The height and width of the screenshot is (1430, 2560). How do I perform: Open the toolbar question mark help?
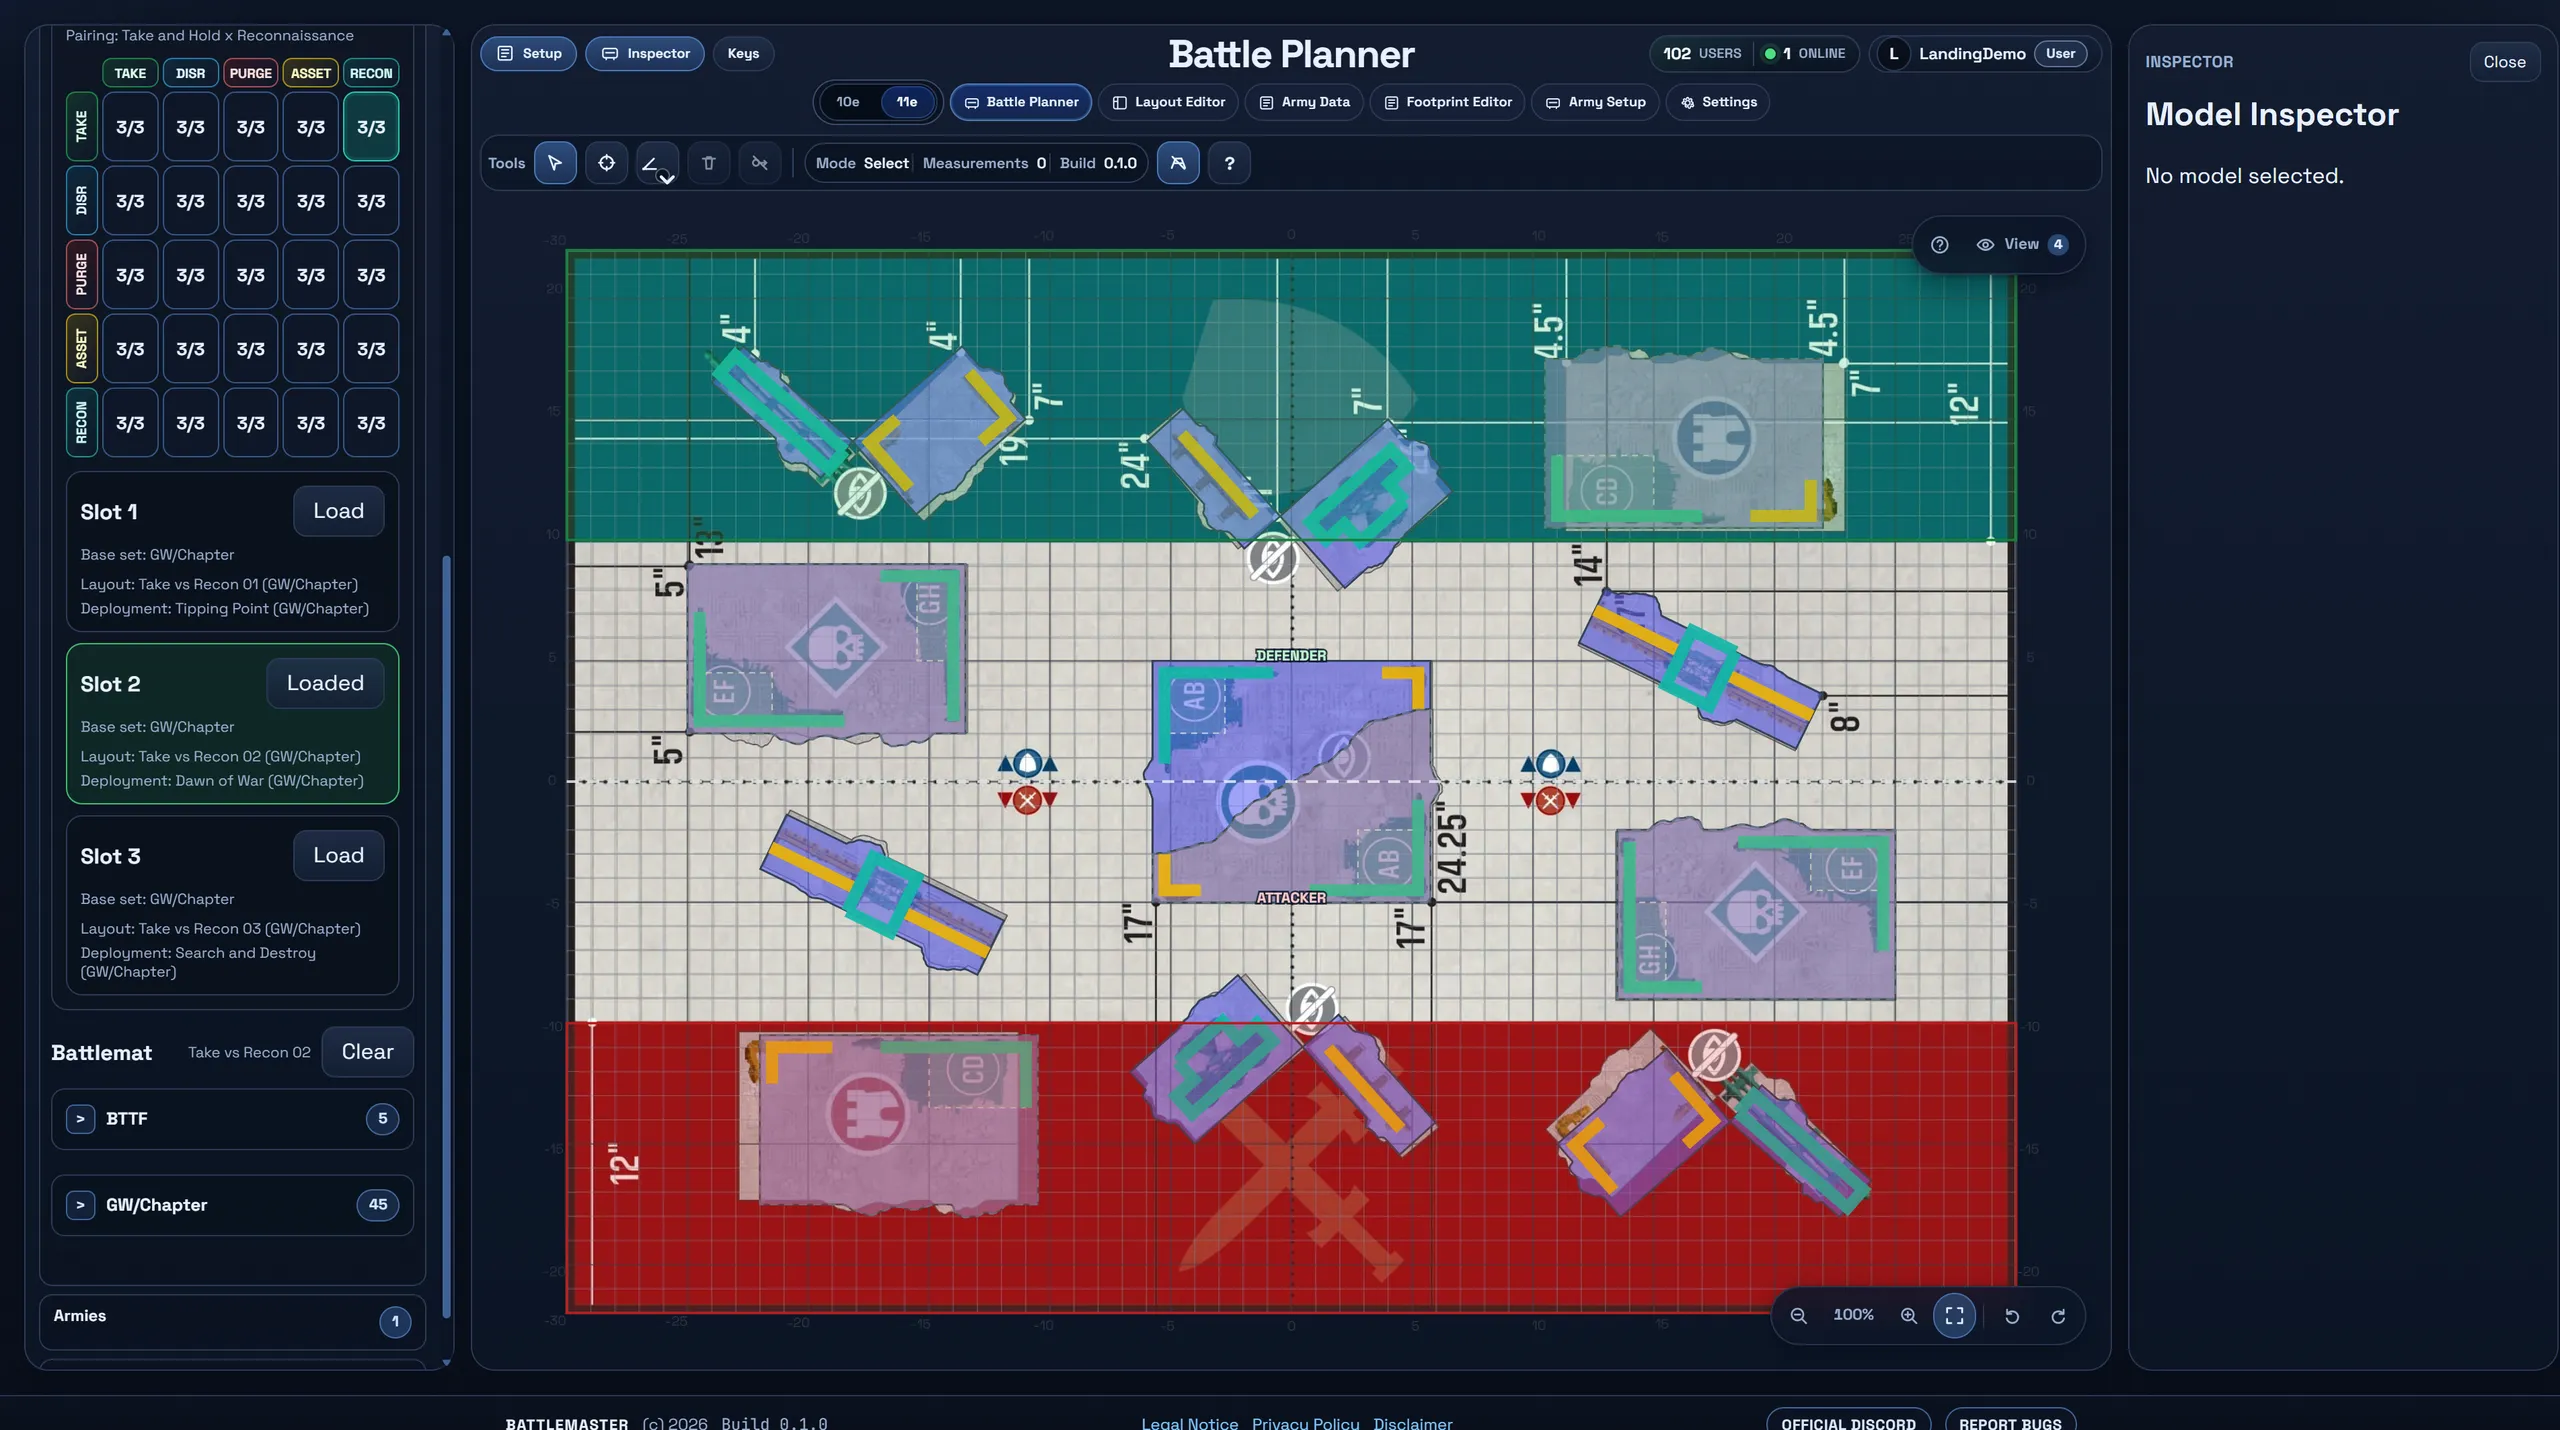pos(1230,163)
